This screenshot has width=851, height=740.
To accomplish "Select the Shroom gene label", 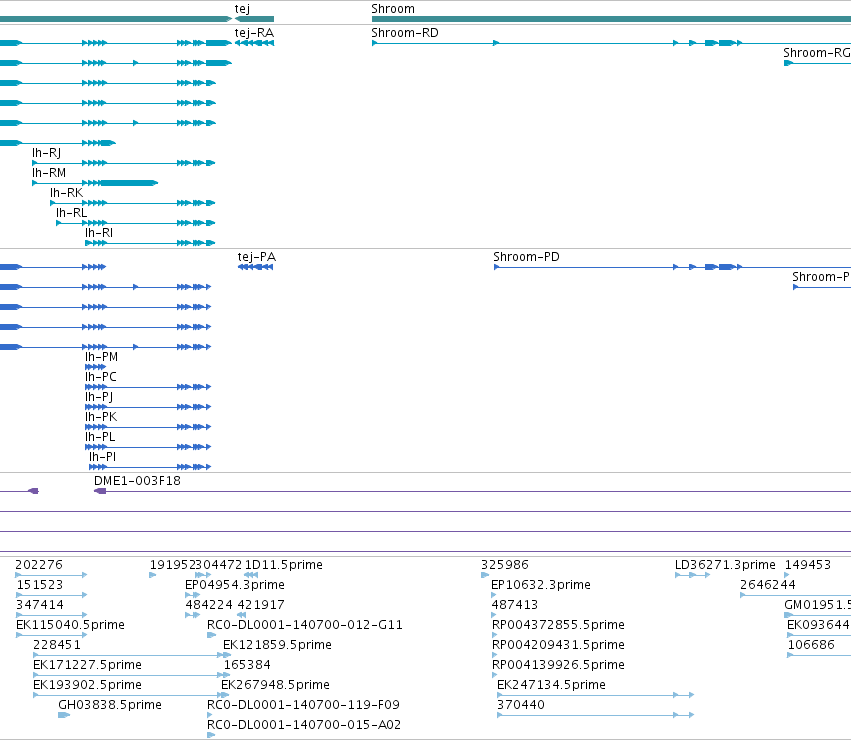I will click(x=393, y=9).
